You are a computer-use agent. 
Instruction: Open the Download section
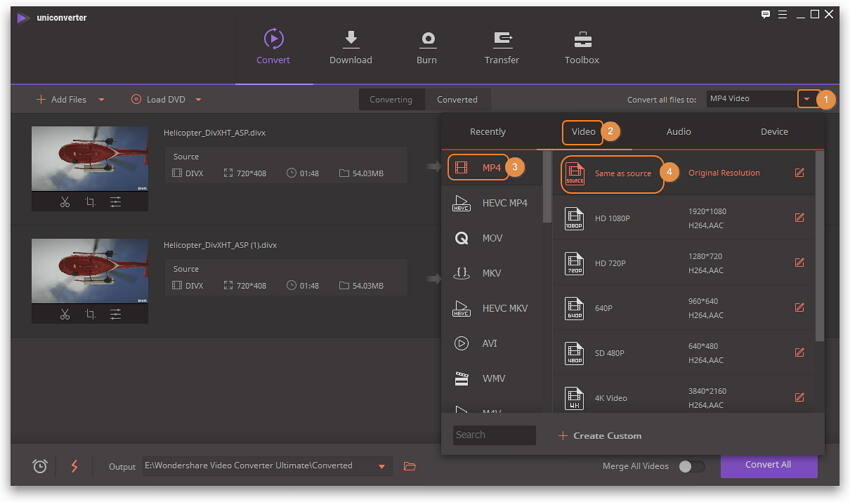351,47
